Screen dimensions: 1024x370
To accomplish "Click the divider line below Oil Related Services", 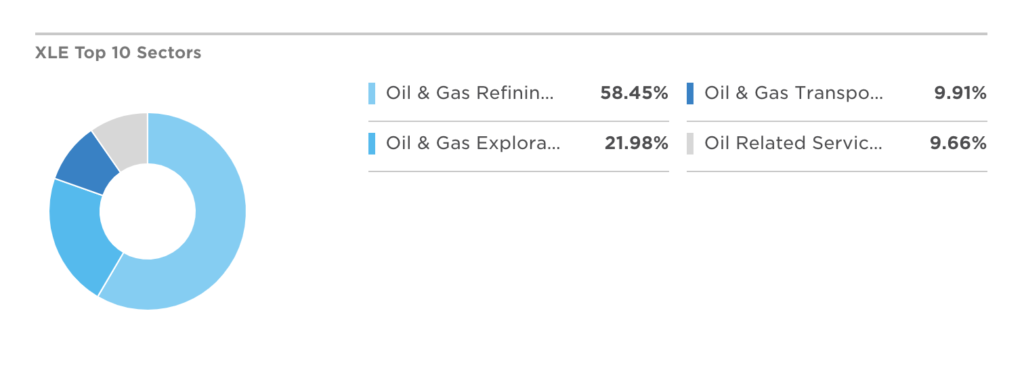I will tap(837, 172).
